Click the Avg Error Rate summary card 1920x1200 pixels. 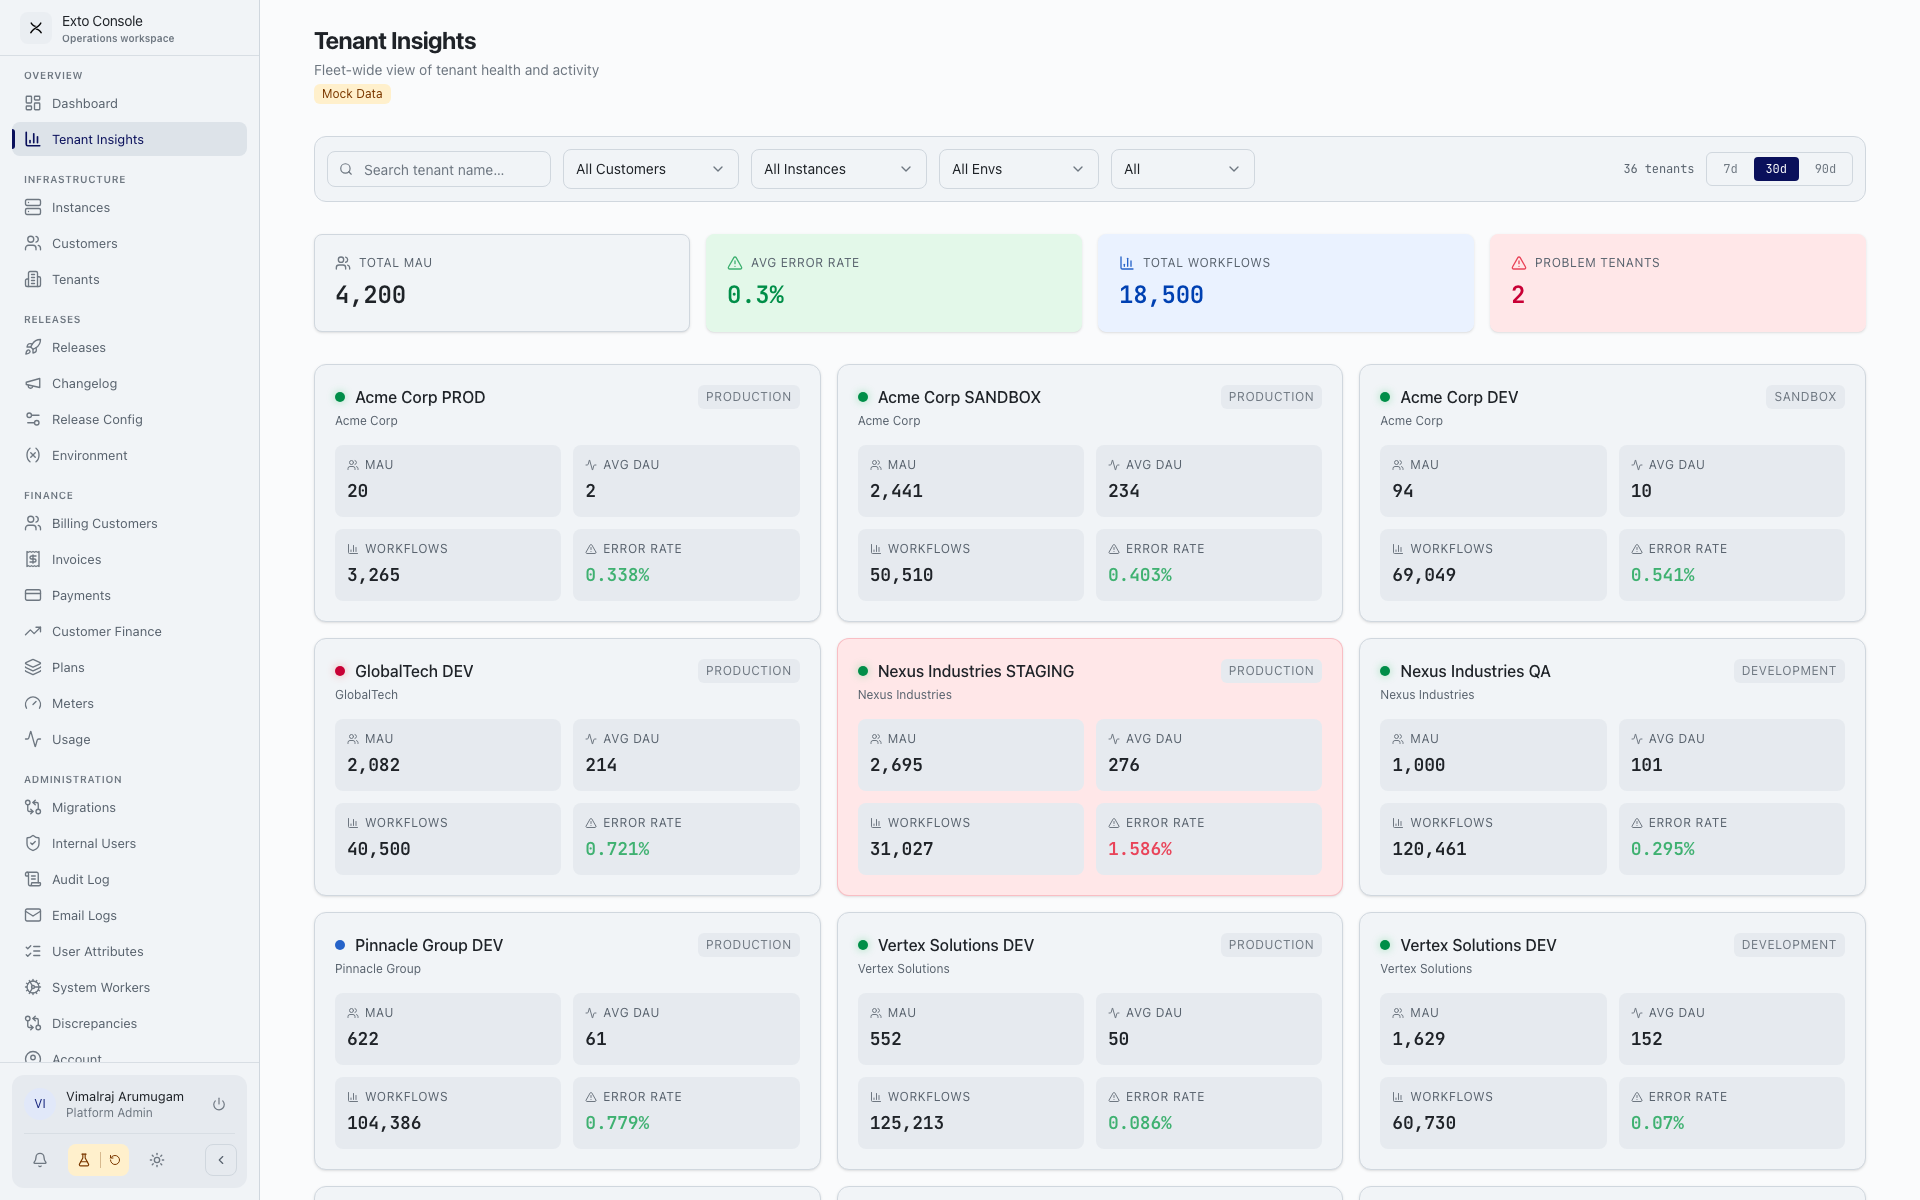[894, 283]
